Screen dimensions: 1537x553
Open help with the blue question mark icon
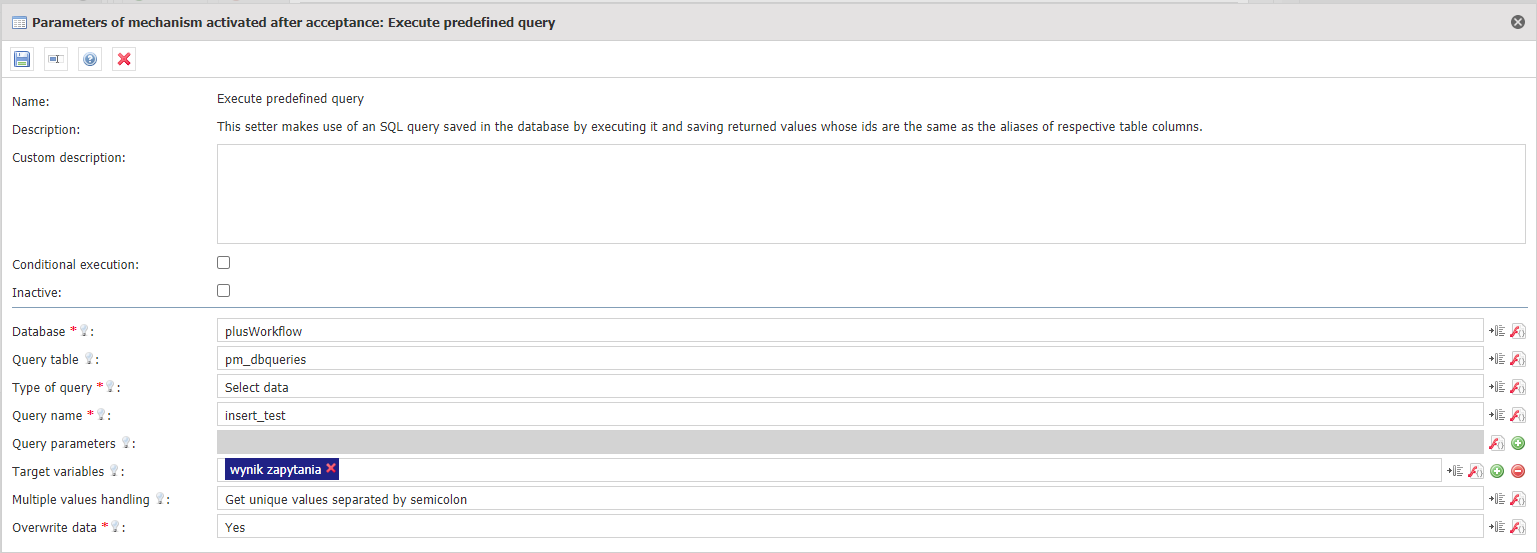(x=90, y=60)
